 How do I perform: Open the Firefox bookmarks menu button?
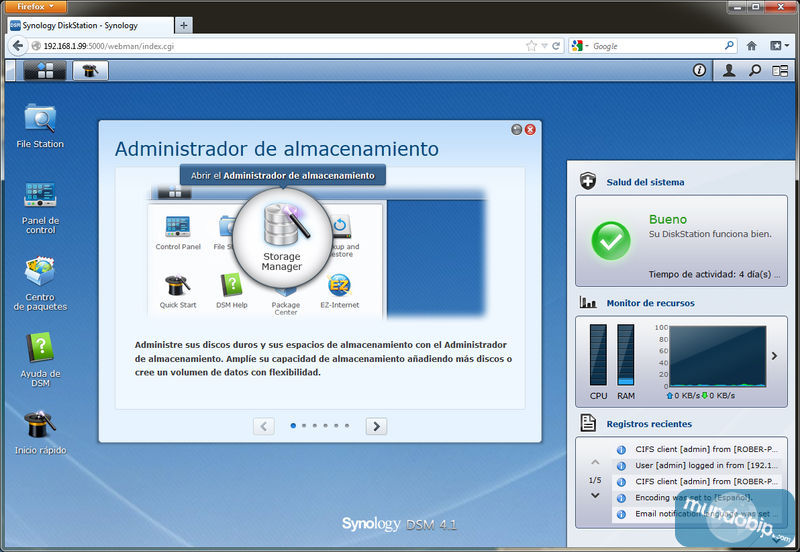click(x=779, y=46)
